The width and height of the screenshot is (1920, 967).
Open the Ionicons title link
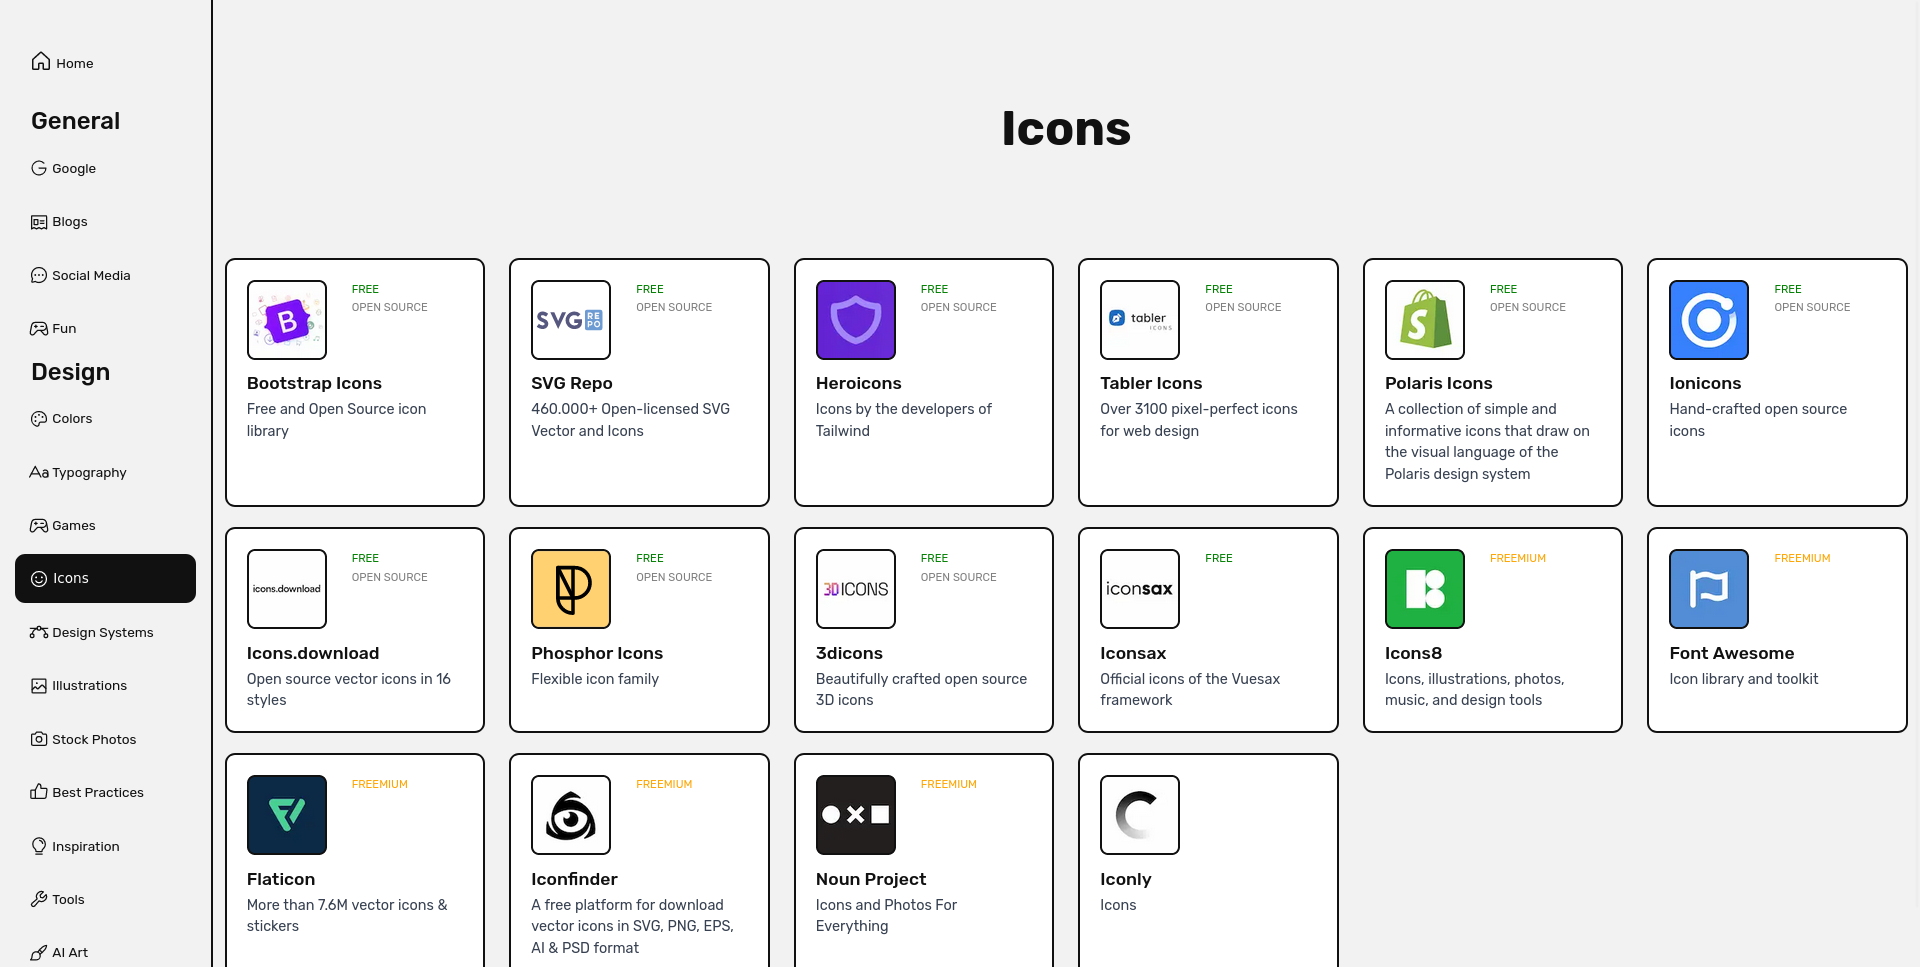[x=1705, y=383]
